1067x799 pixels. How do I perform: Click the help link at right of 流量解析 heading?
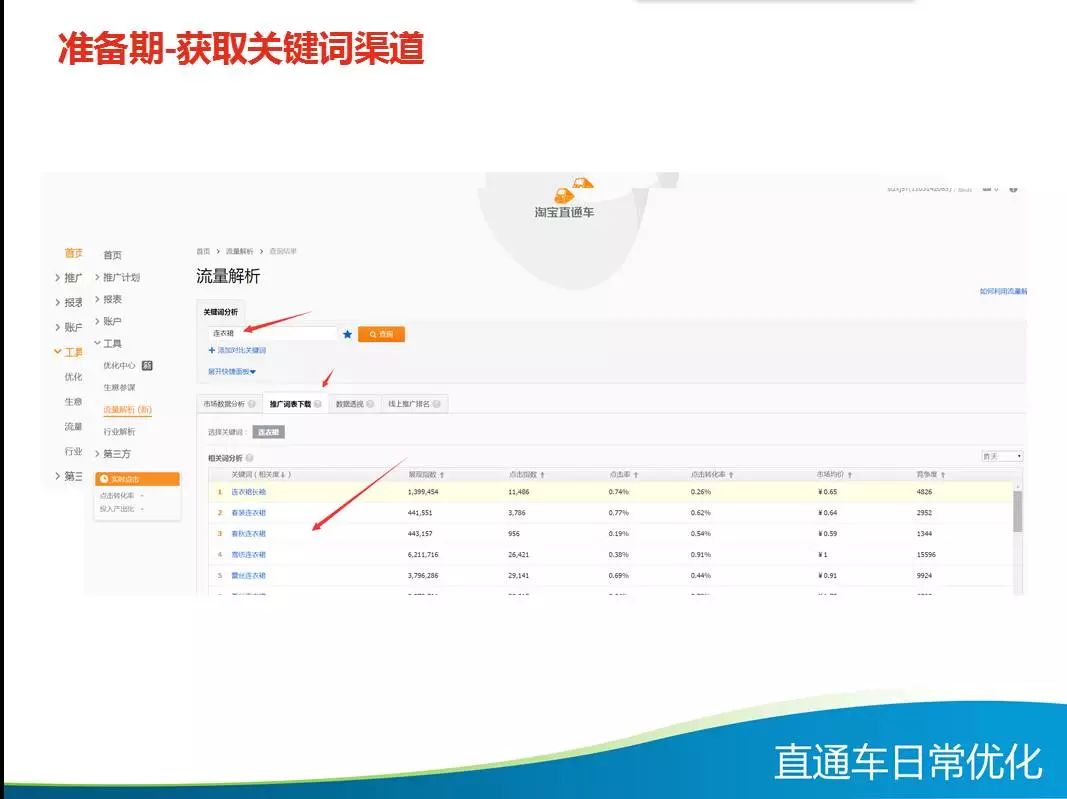[1003, 291]
